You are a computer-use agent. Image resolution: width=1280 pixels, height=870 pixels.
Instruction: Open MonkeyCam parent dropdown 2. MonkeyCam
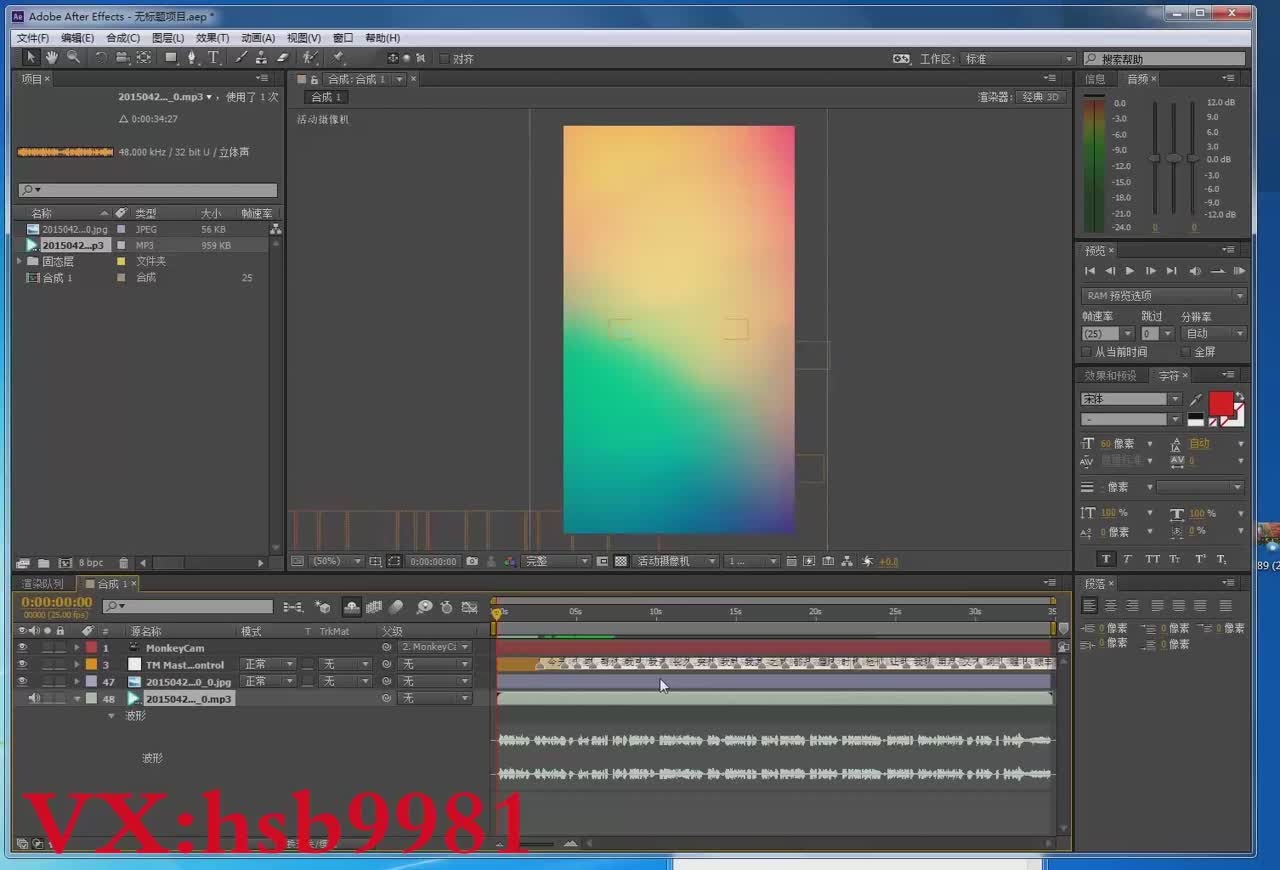pyautogui.click(x=434, y=648)
